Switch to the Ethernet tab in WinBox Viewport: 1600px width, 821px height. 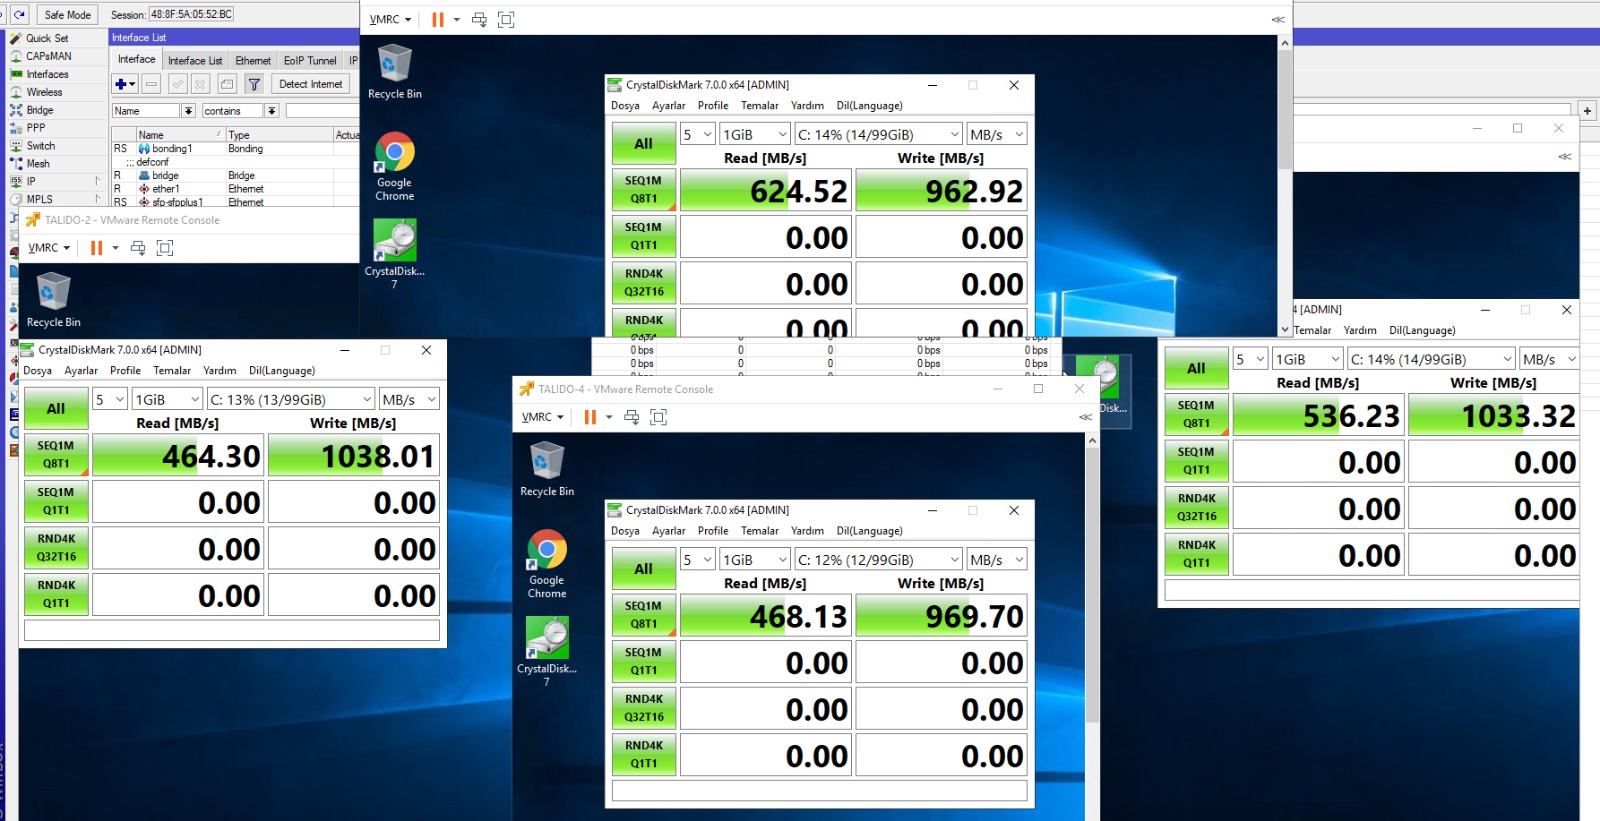pos(253,60)
